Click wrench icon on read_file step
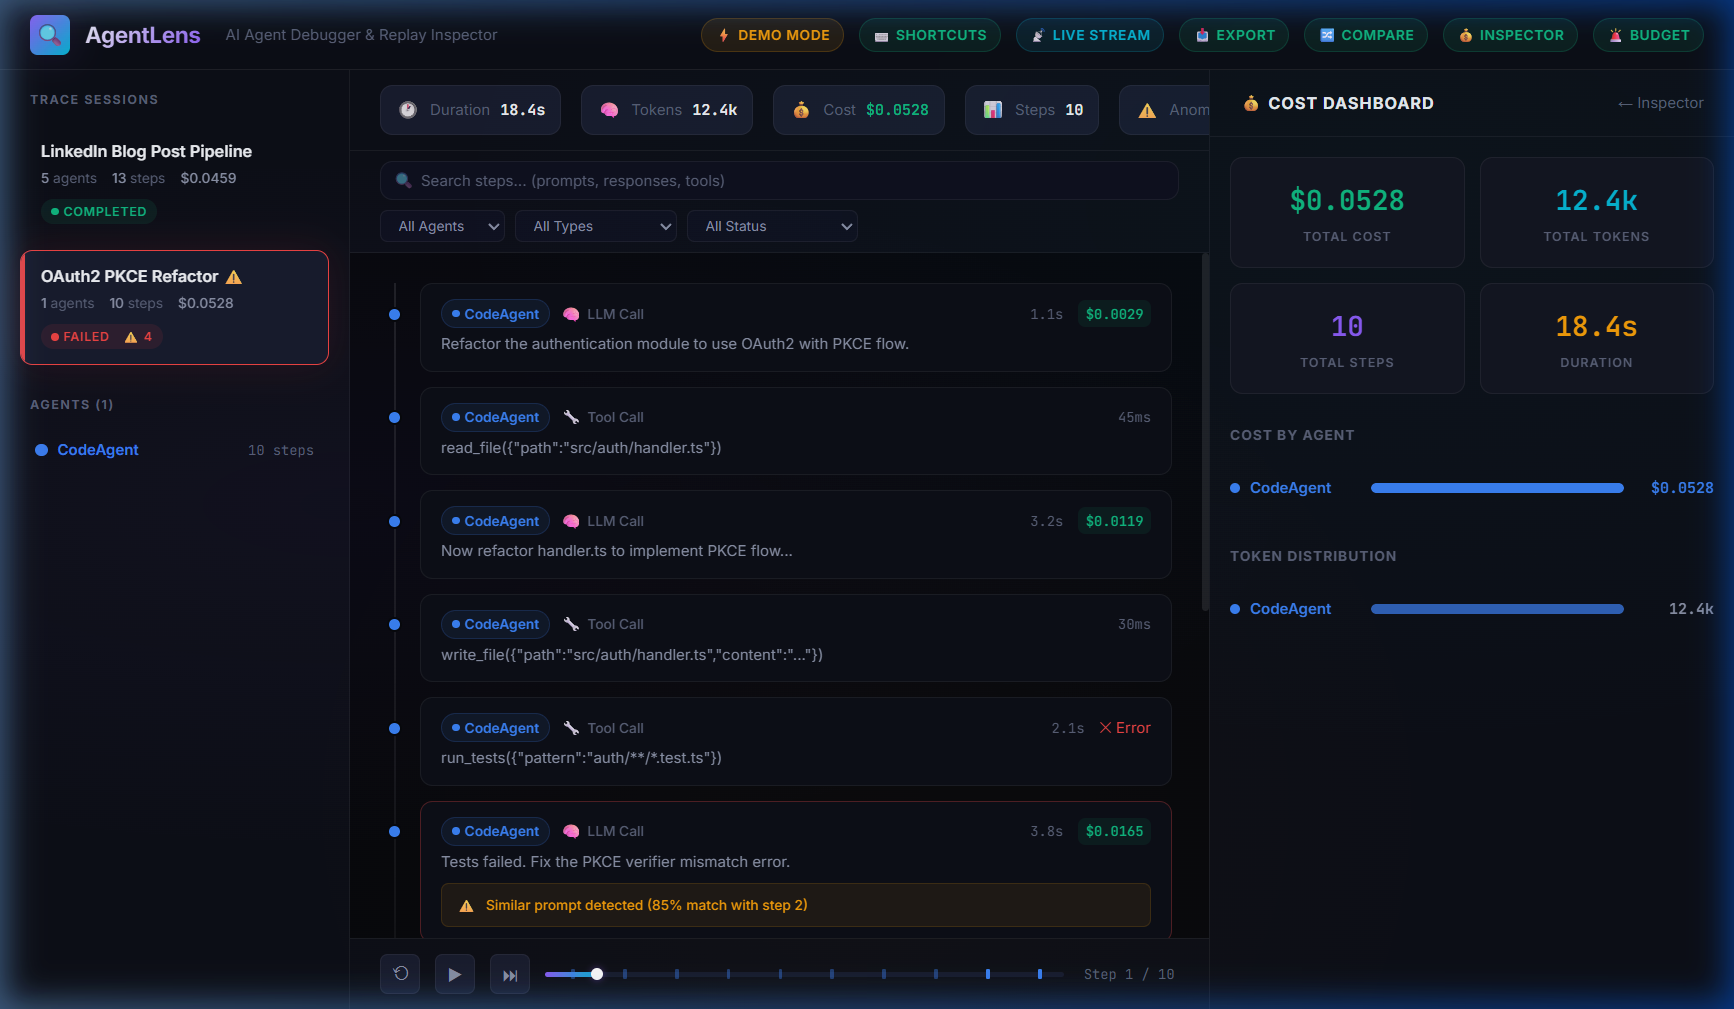The height and width of the screenshot is (1009, 1734). [x=571, y=417]
